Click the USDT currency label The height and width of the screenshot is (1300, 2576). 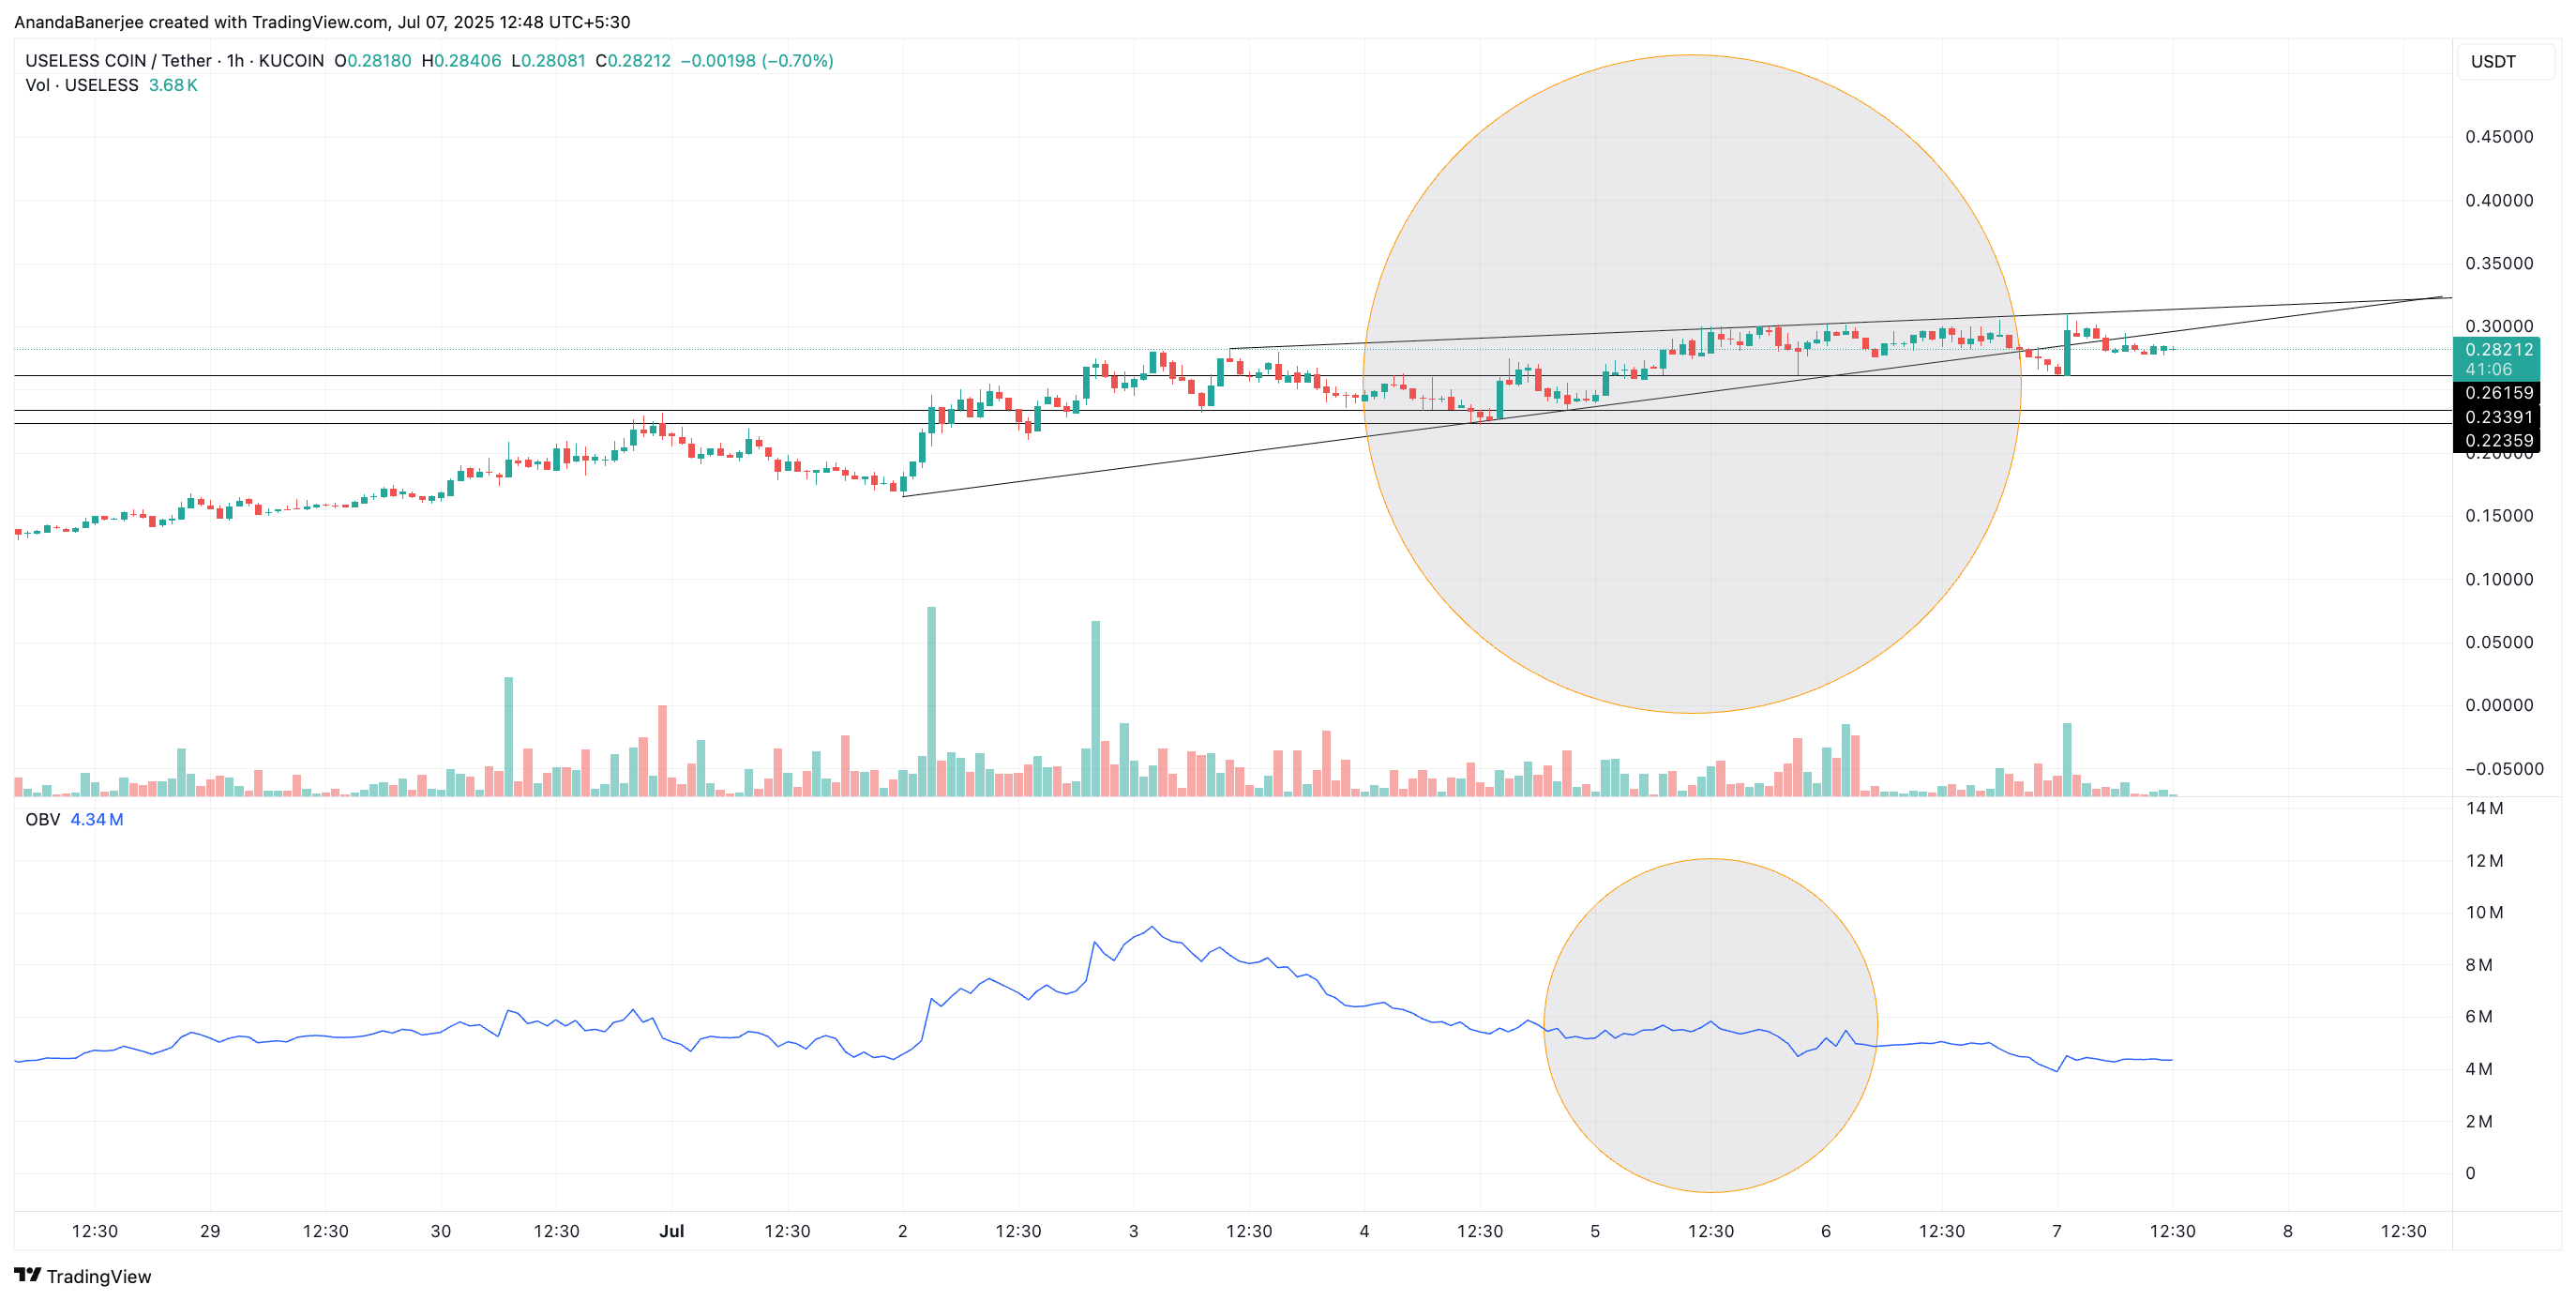point(2493,62)
